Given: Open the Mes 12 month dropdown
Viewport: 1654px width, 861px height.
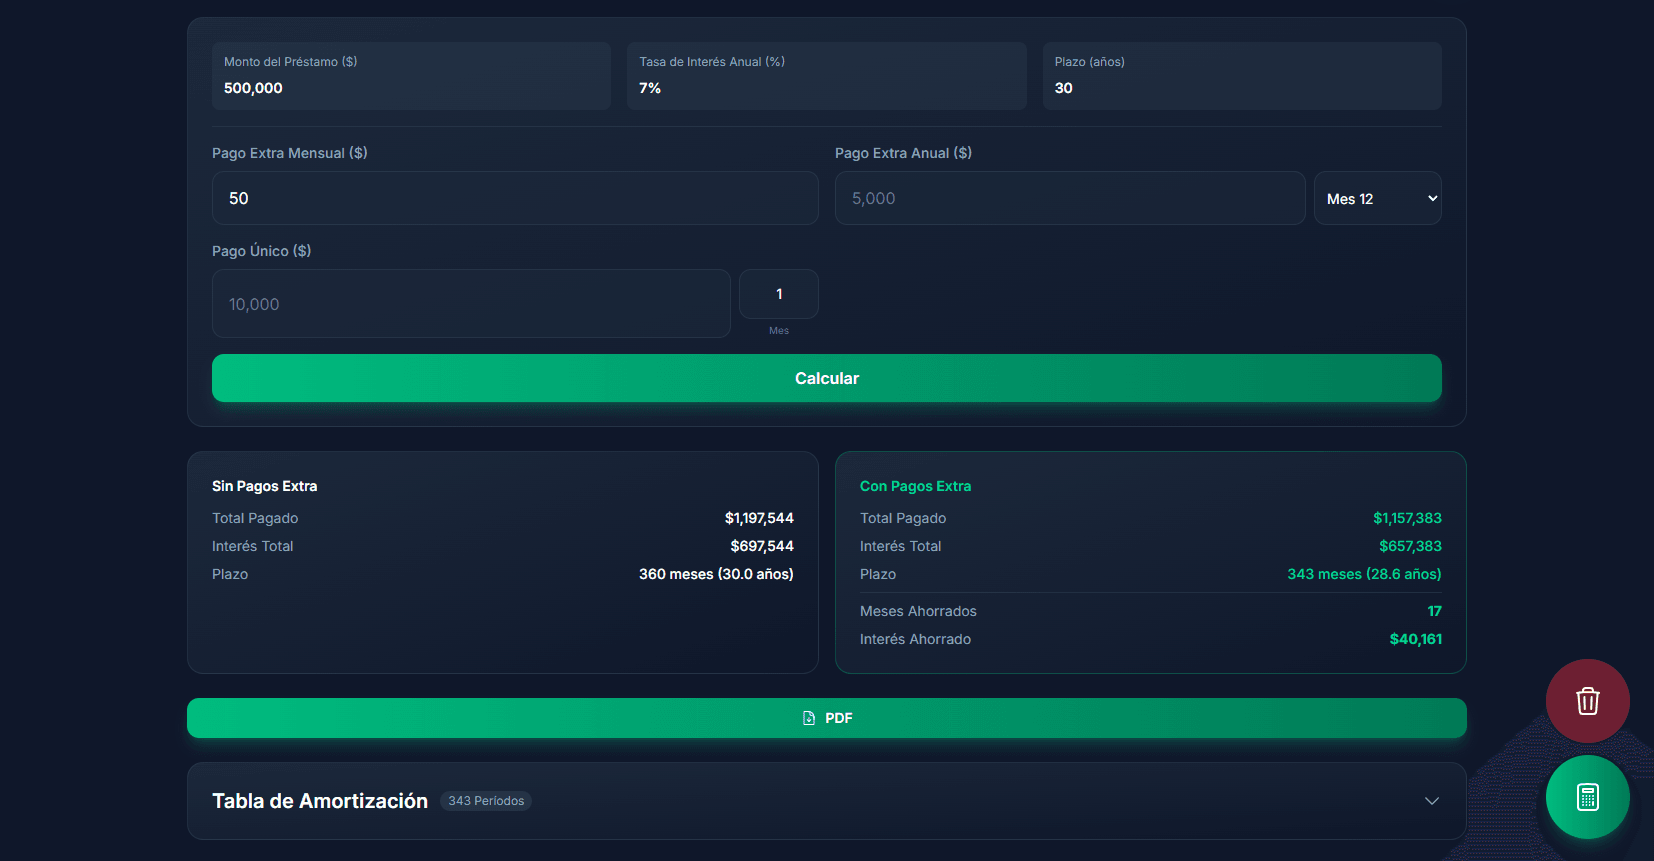Looking at the screenshot, I should (x=1377, y=198).
